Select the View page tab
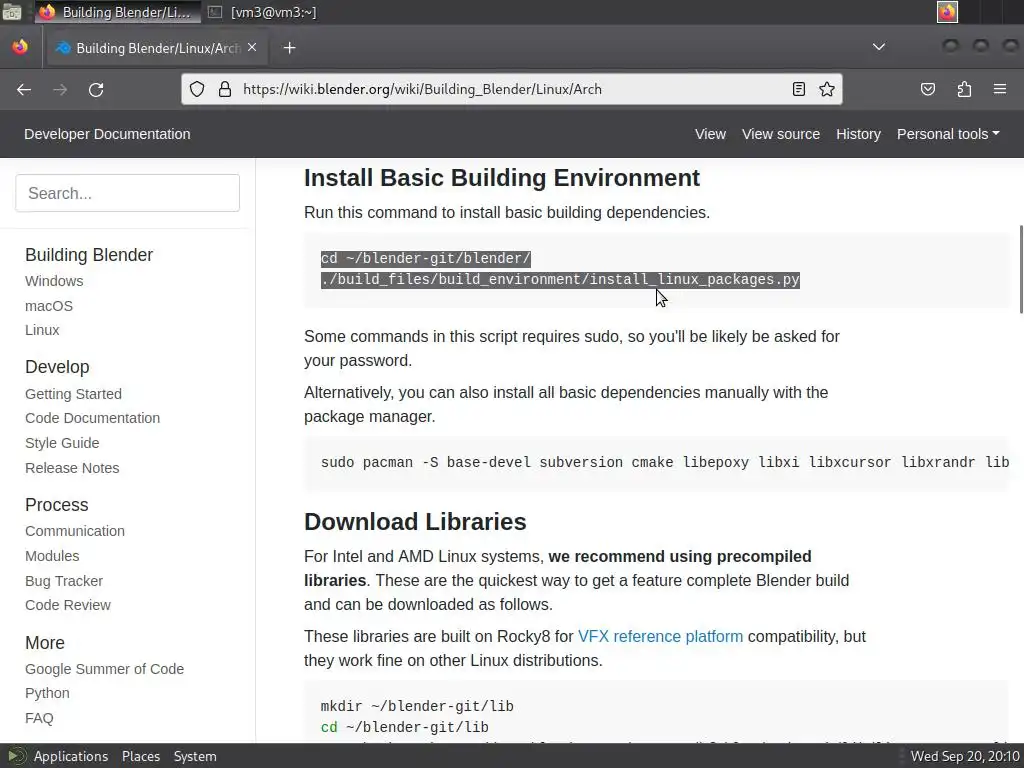Image resolution: width=1024 pixels, height=768 pixels. [x=710, y=134]
